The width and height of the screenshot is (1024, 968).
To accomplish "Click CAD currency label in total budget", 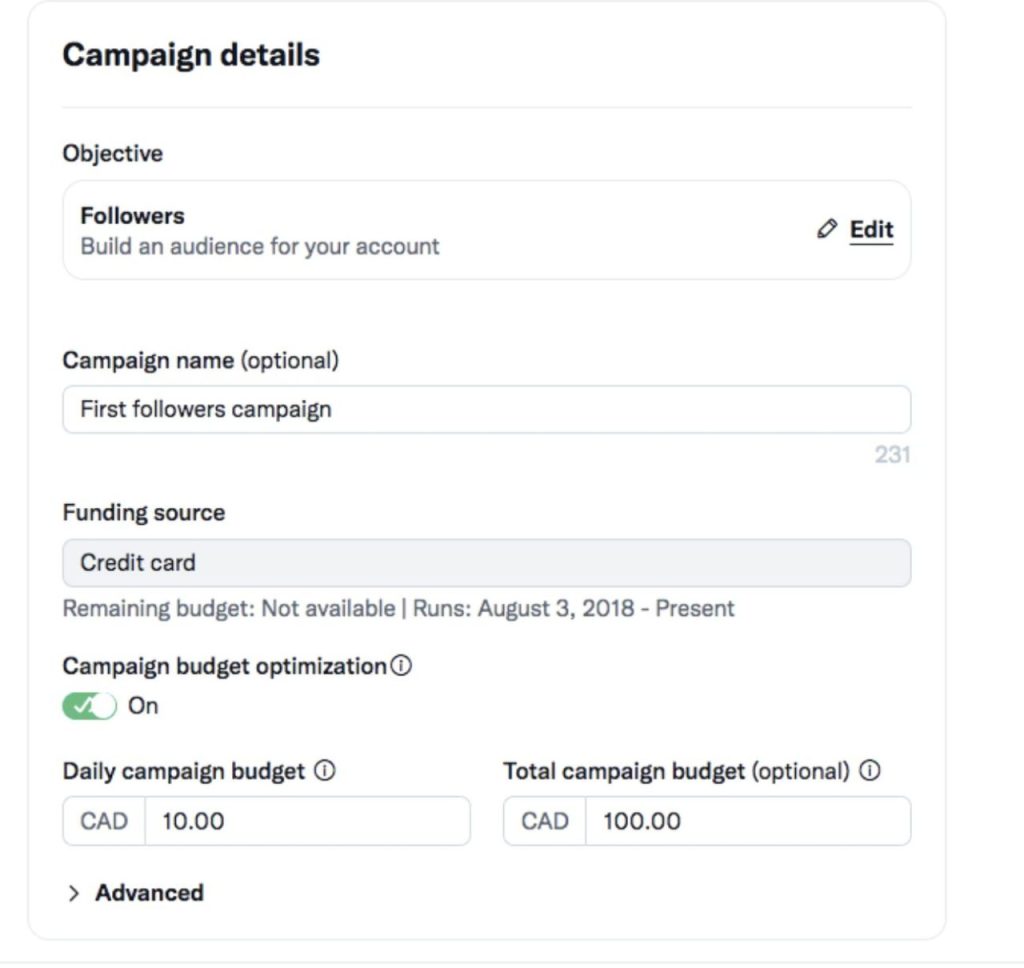I will point(545,821).
